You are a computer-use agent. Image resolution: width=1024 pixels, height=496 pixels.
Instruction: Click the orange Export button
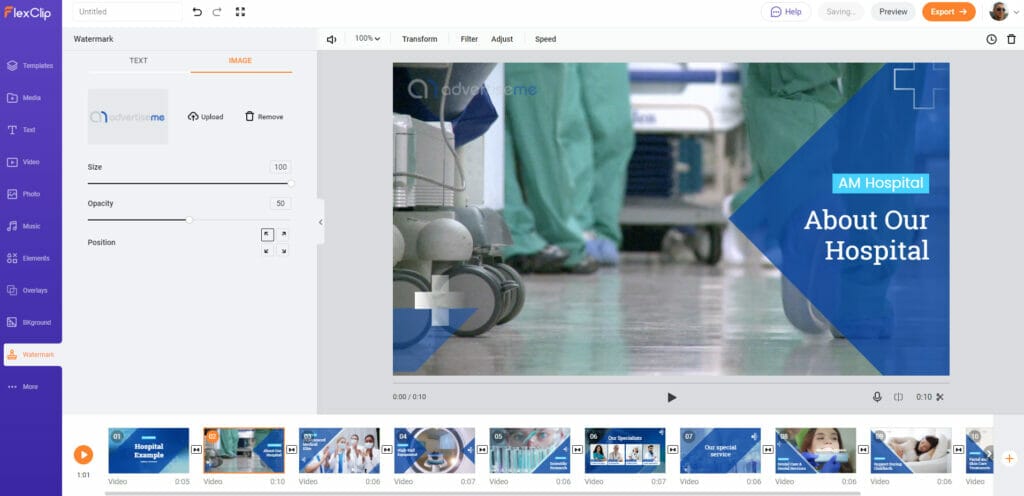948,12
